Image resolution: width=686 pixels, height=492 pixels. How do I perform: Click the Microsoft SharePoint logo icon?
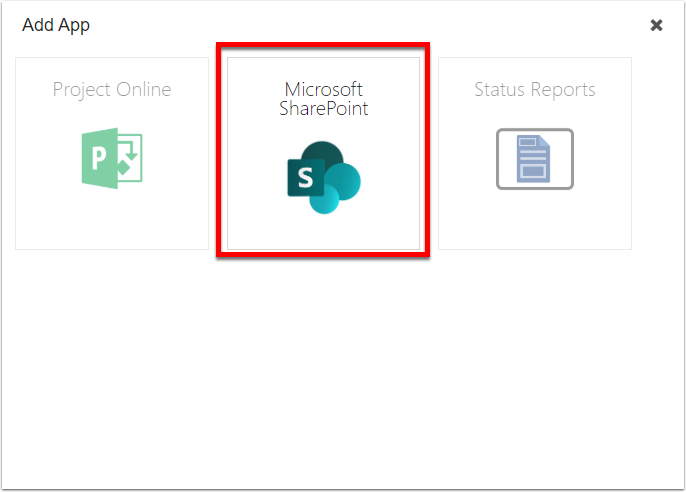point(324,178)
